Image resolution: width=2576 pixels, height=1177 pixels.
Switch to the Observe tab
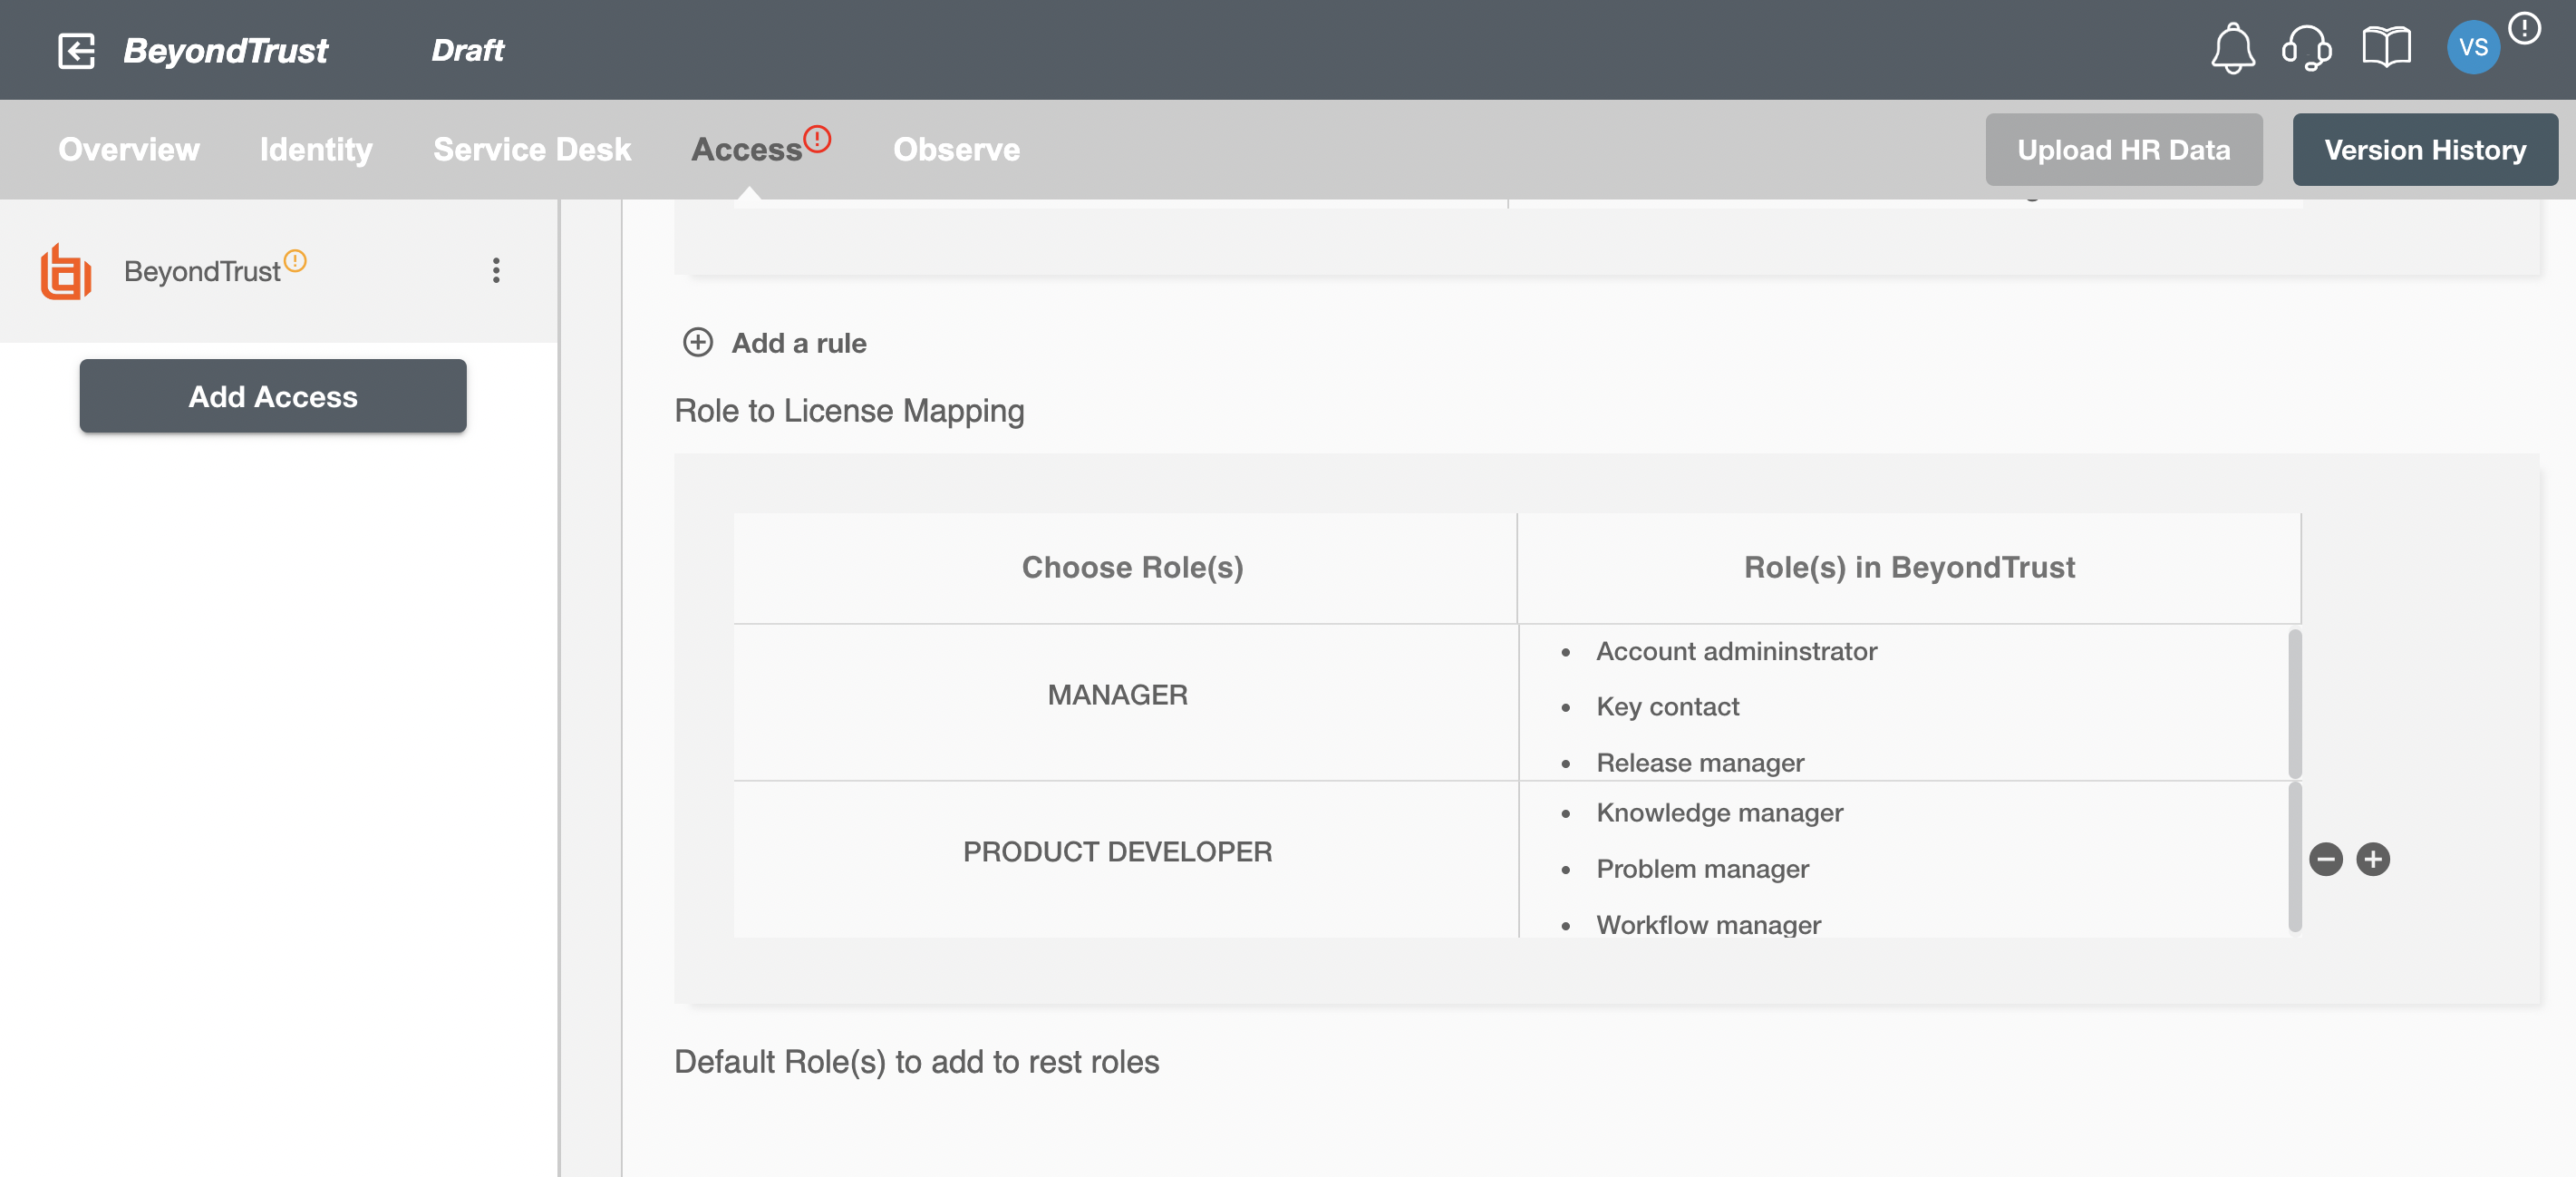[x=956, y=149]
